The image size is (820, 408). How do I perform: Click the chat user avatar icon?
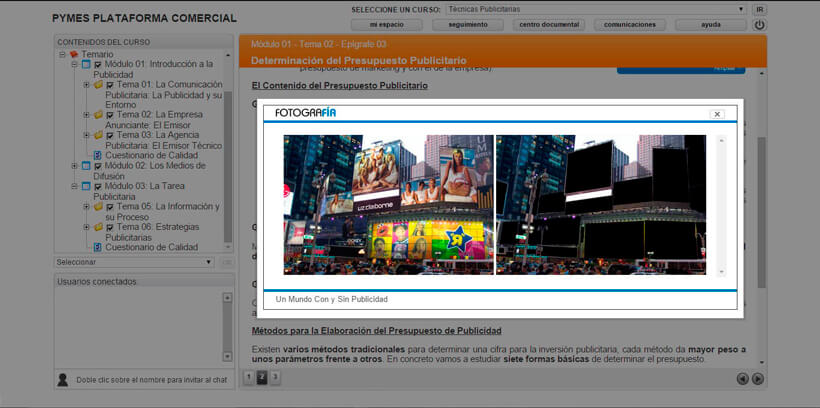pyautogui.click(x=63, y=380)
